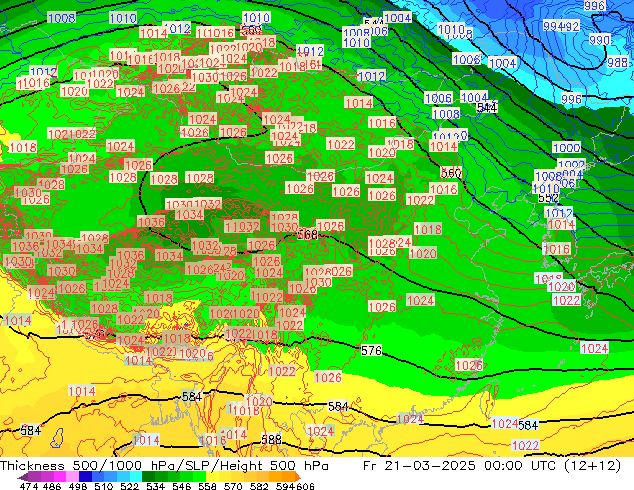This screenshot has width=634, height=490.
Task: Click the map title starting with Thickness 500/1000
Action: 164,466
